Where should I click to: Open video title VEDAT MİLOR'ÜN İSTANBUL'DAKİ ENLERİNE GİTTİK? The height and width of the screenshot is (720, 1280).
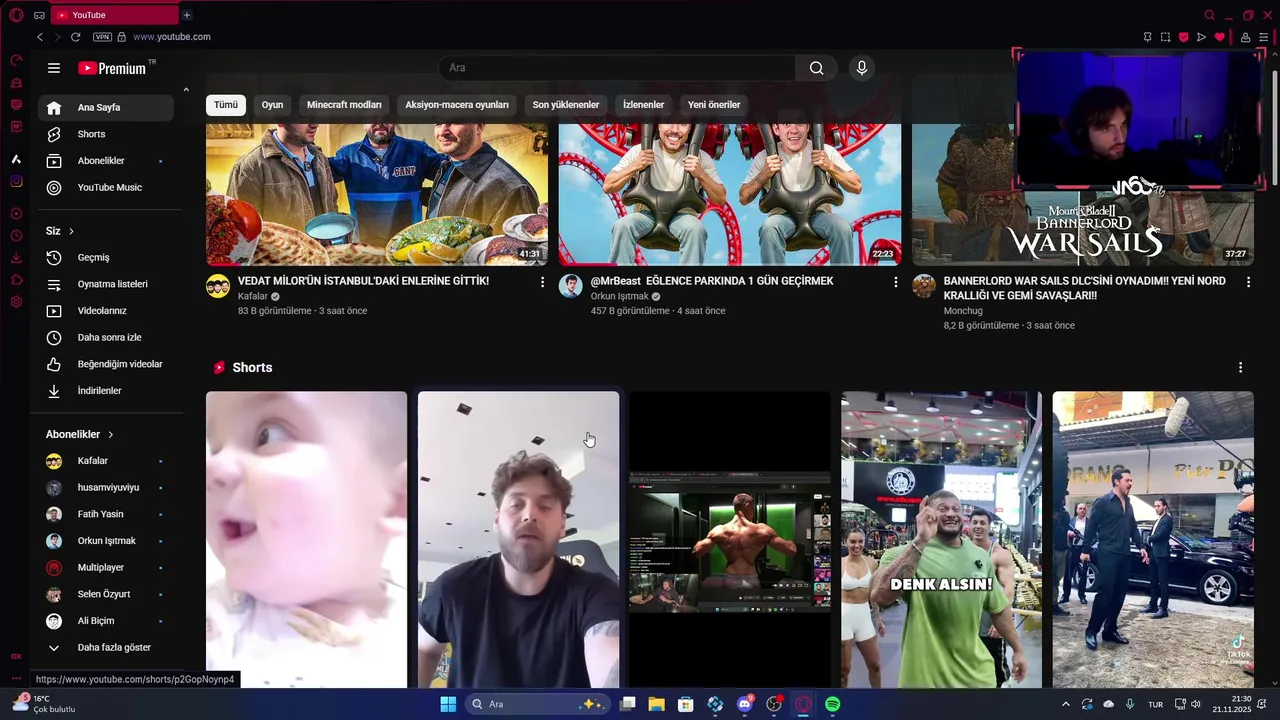tap(363, 281)
